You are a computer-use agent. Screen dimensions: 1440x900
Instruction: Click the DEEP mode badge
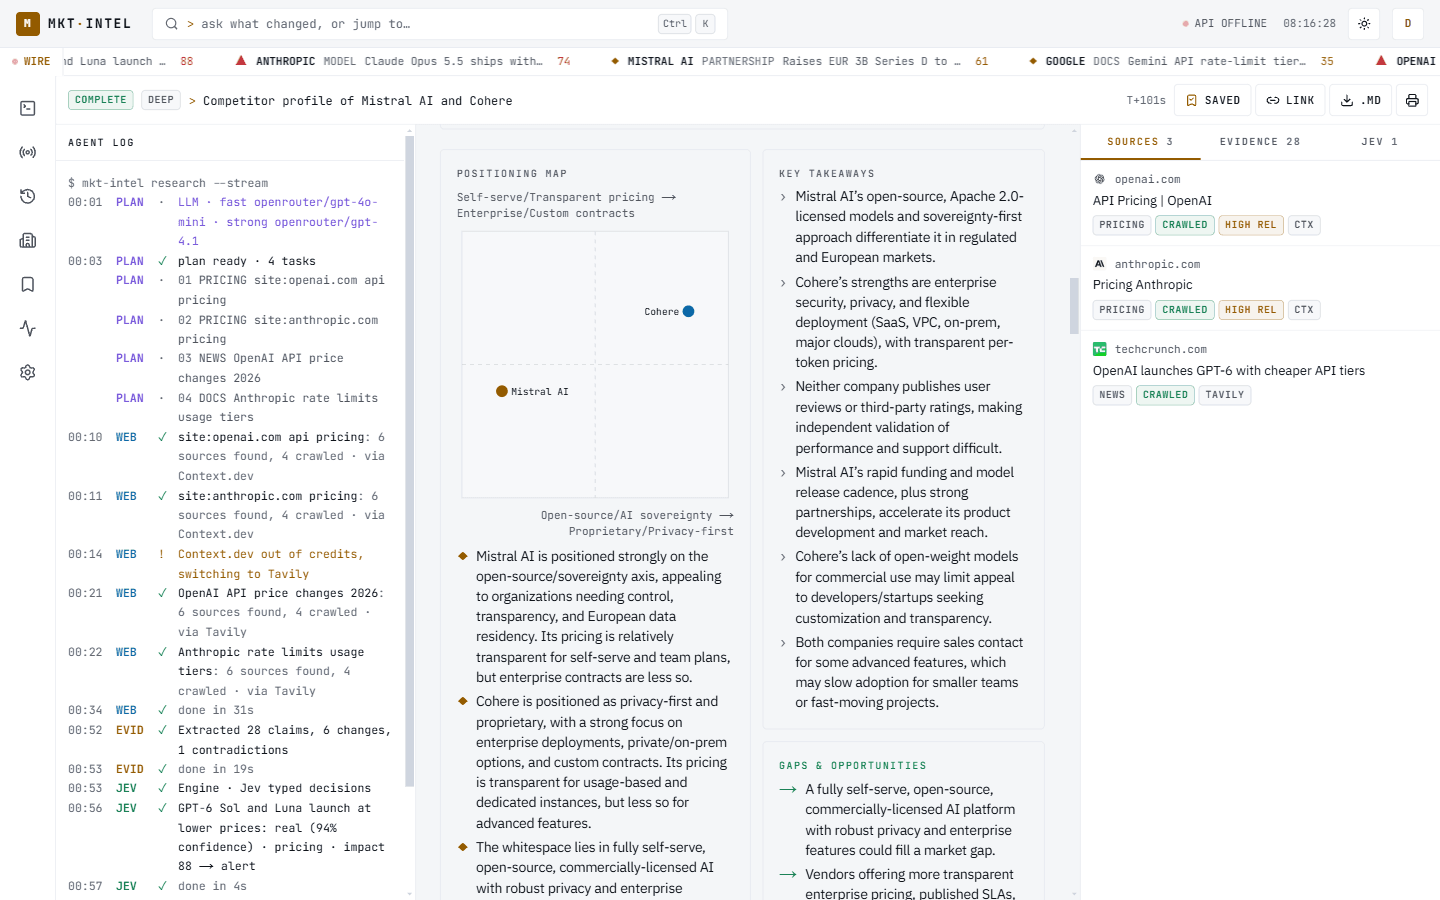(161, 100)
